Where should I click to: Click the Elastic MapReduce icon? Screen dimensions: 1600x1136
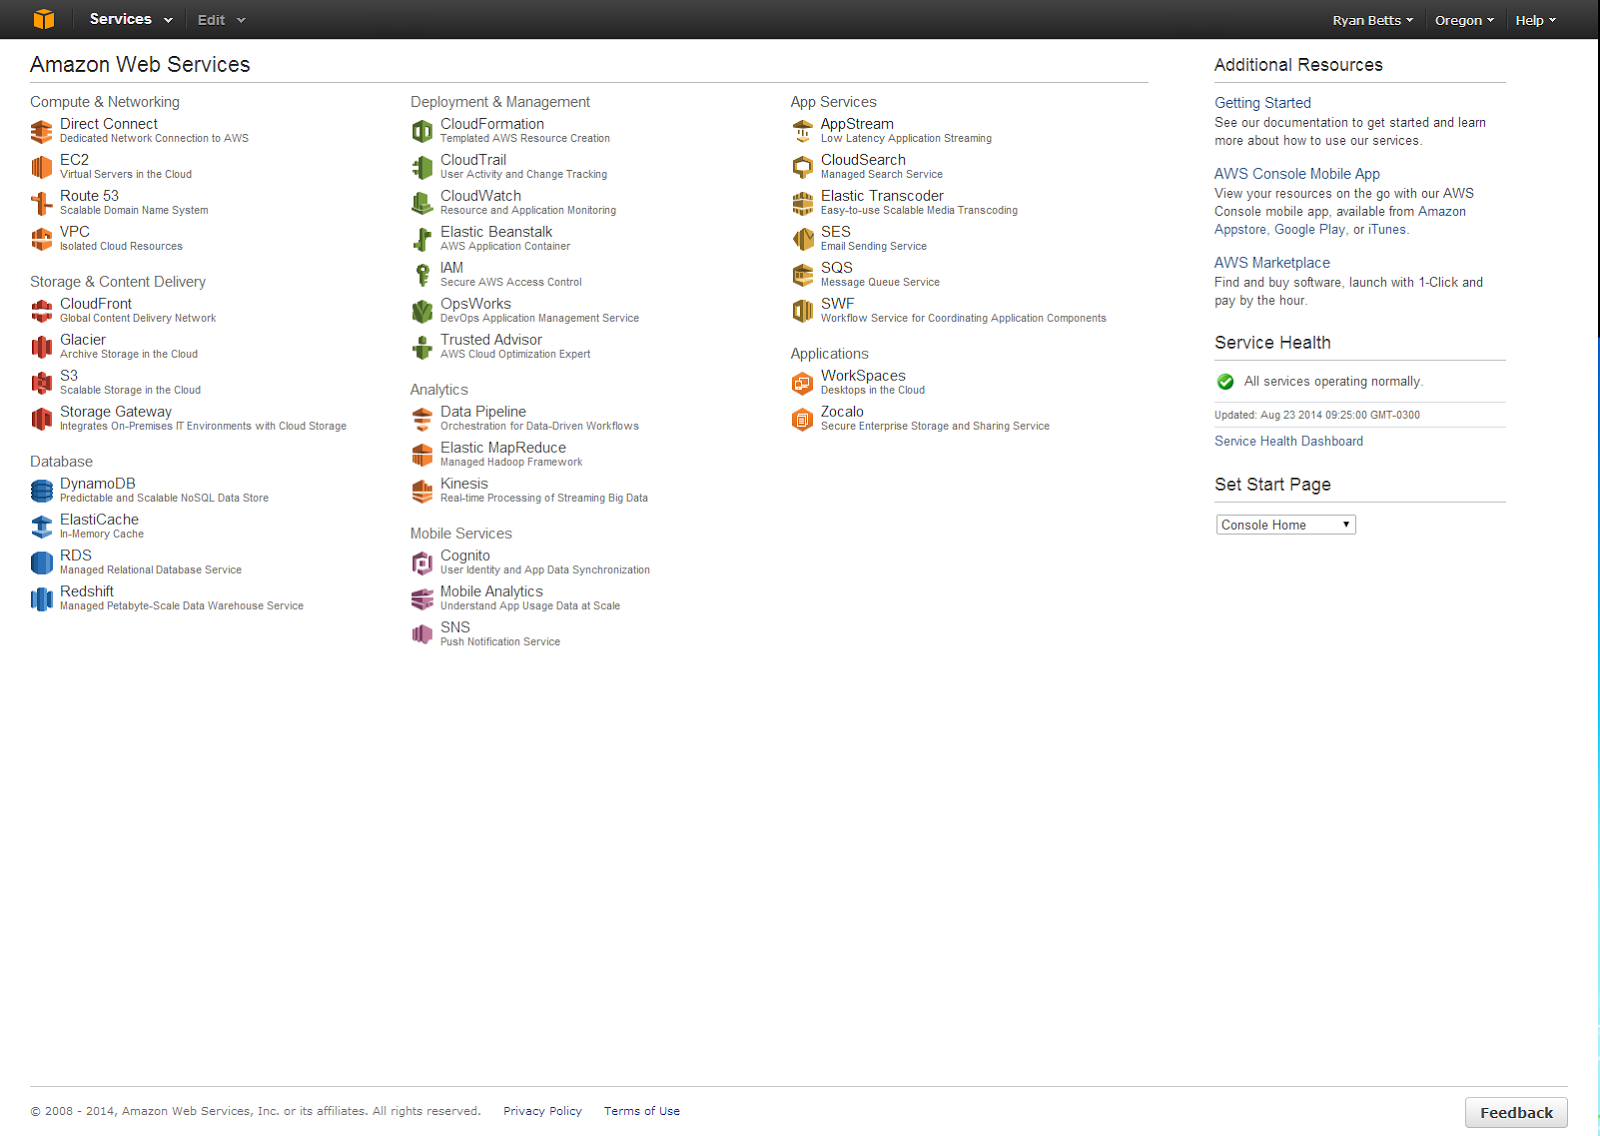(x=423, y=455)
